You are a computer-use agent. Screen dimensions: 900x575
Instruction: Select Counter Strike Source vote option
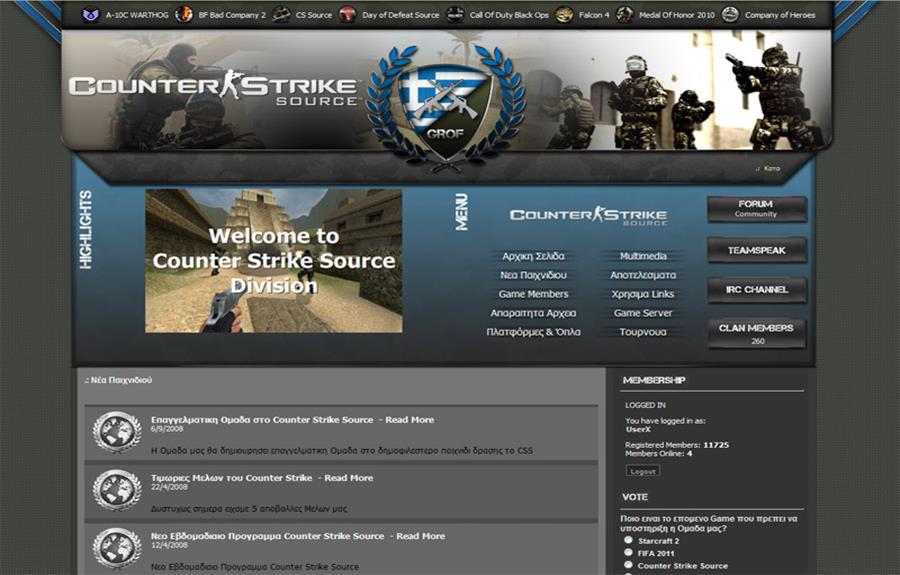click(629, 565)
